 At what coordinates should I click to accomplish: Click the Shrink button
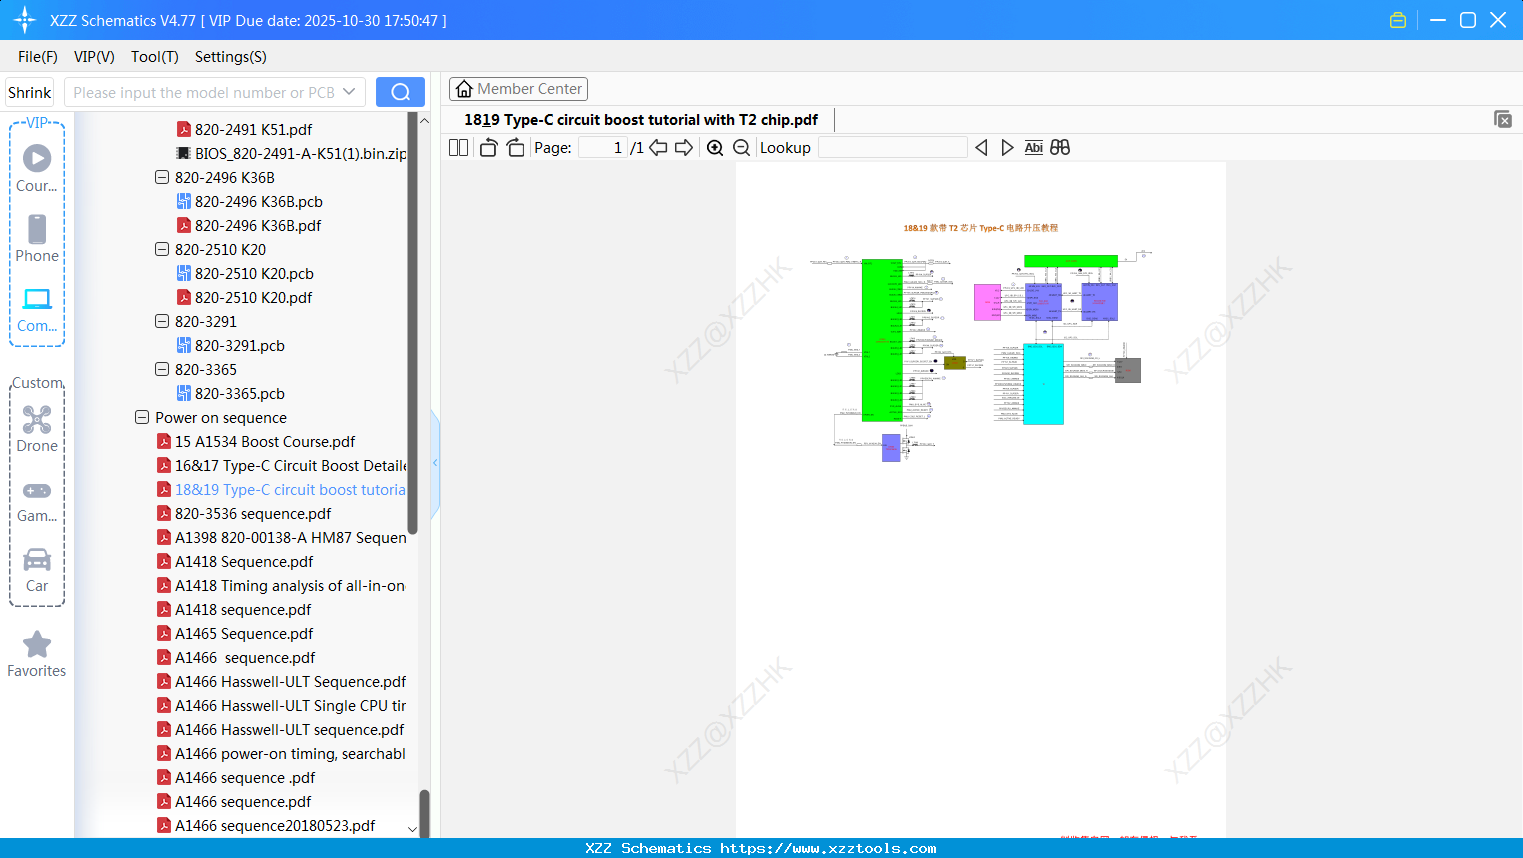(x=30, y=92)
